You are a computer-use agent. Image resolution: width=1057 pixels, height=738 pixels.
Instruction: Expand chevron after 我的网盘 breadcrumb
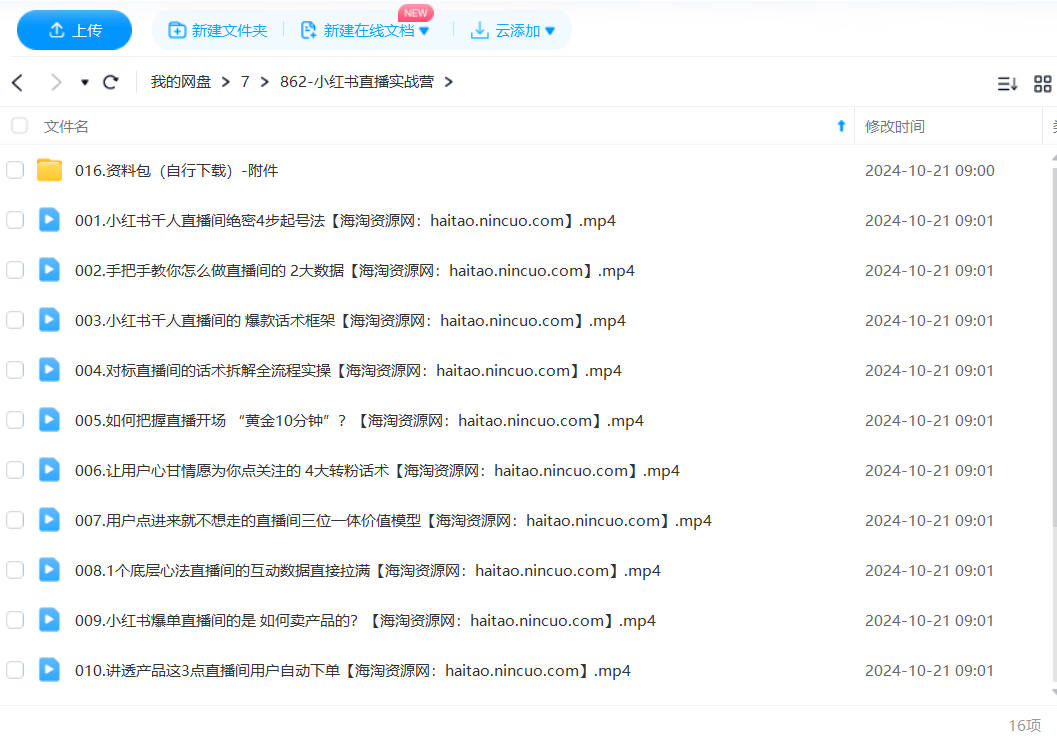pyautogui.click(x=226, y=82)
